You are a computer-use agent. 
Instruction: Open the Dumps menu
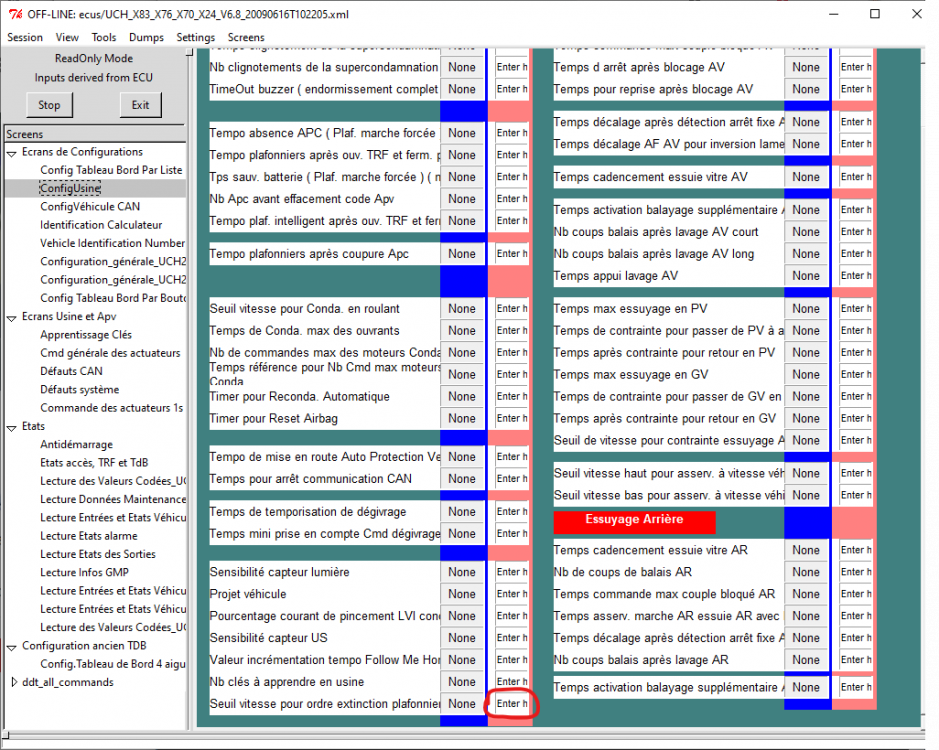[x=146, y=37]
